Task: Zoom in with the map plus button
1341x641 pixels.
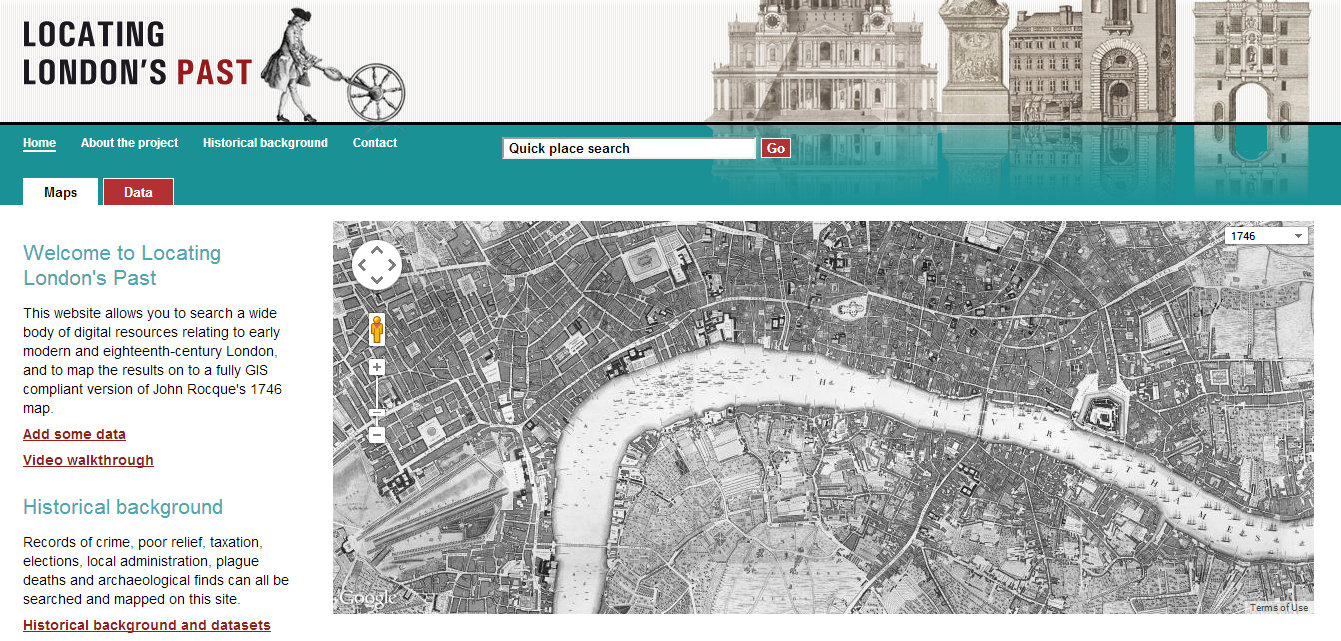Action: coord(377,368)
